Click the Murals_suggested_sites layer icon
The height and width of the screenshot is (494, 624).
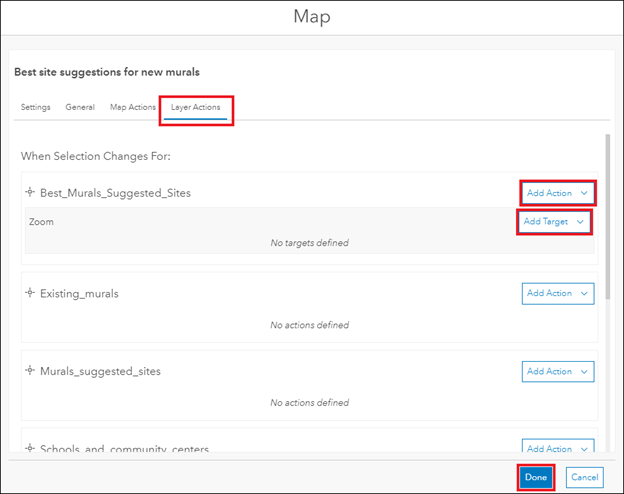[x=30, y=371]
